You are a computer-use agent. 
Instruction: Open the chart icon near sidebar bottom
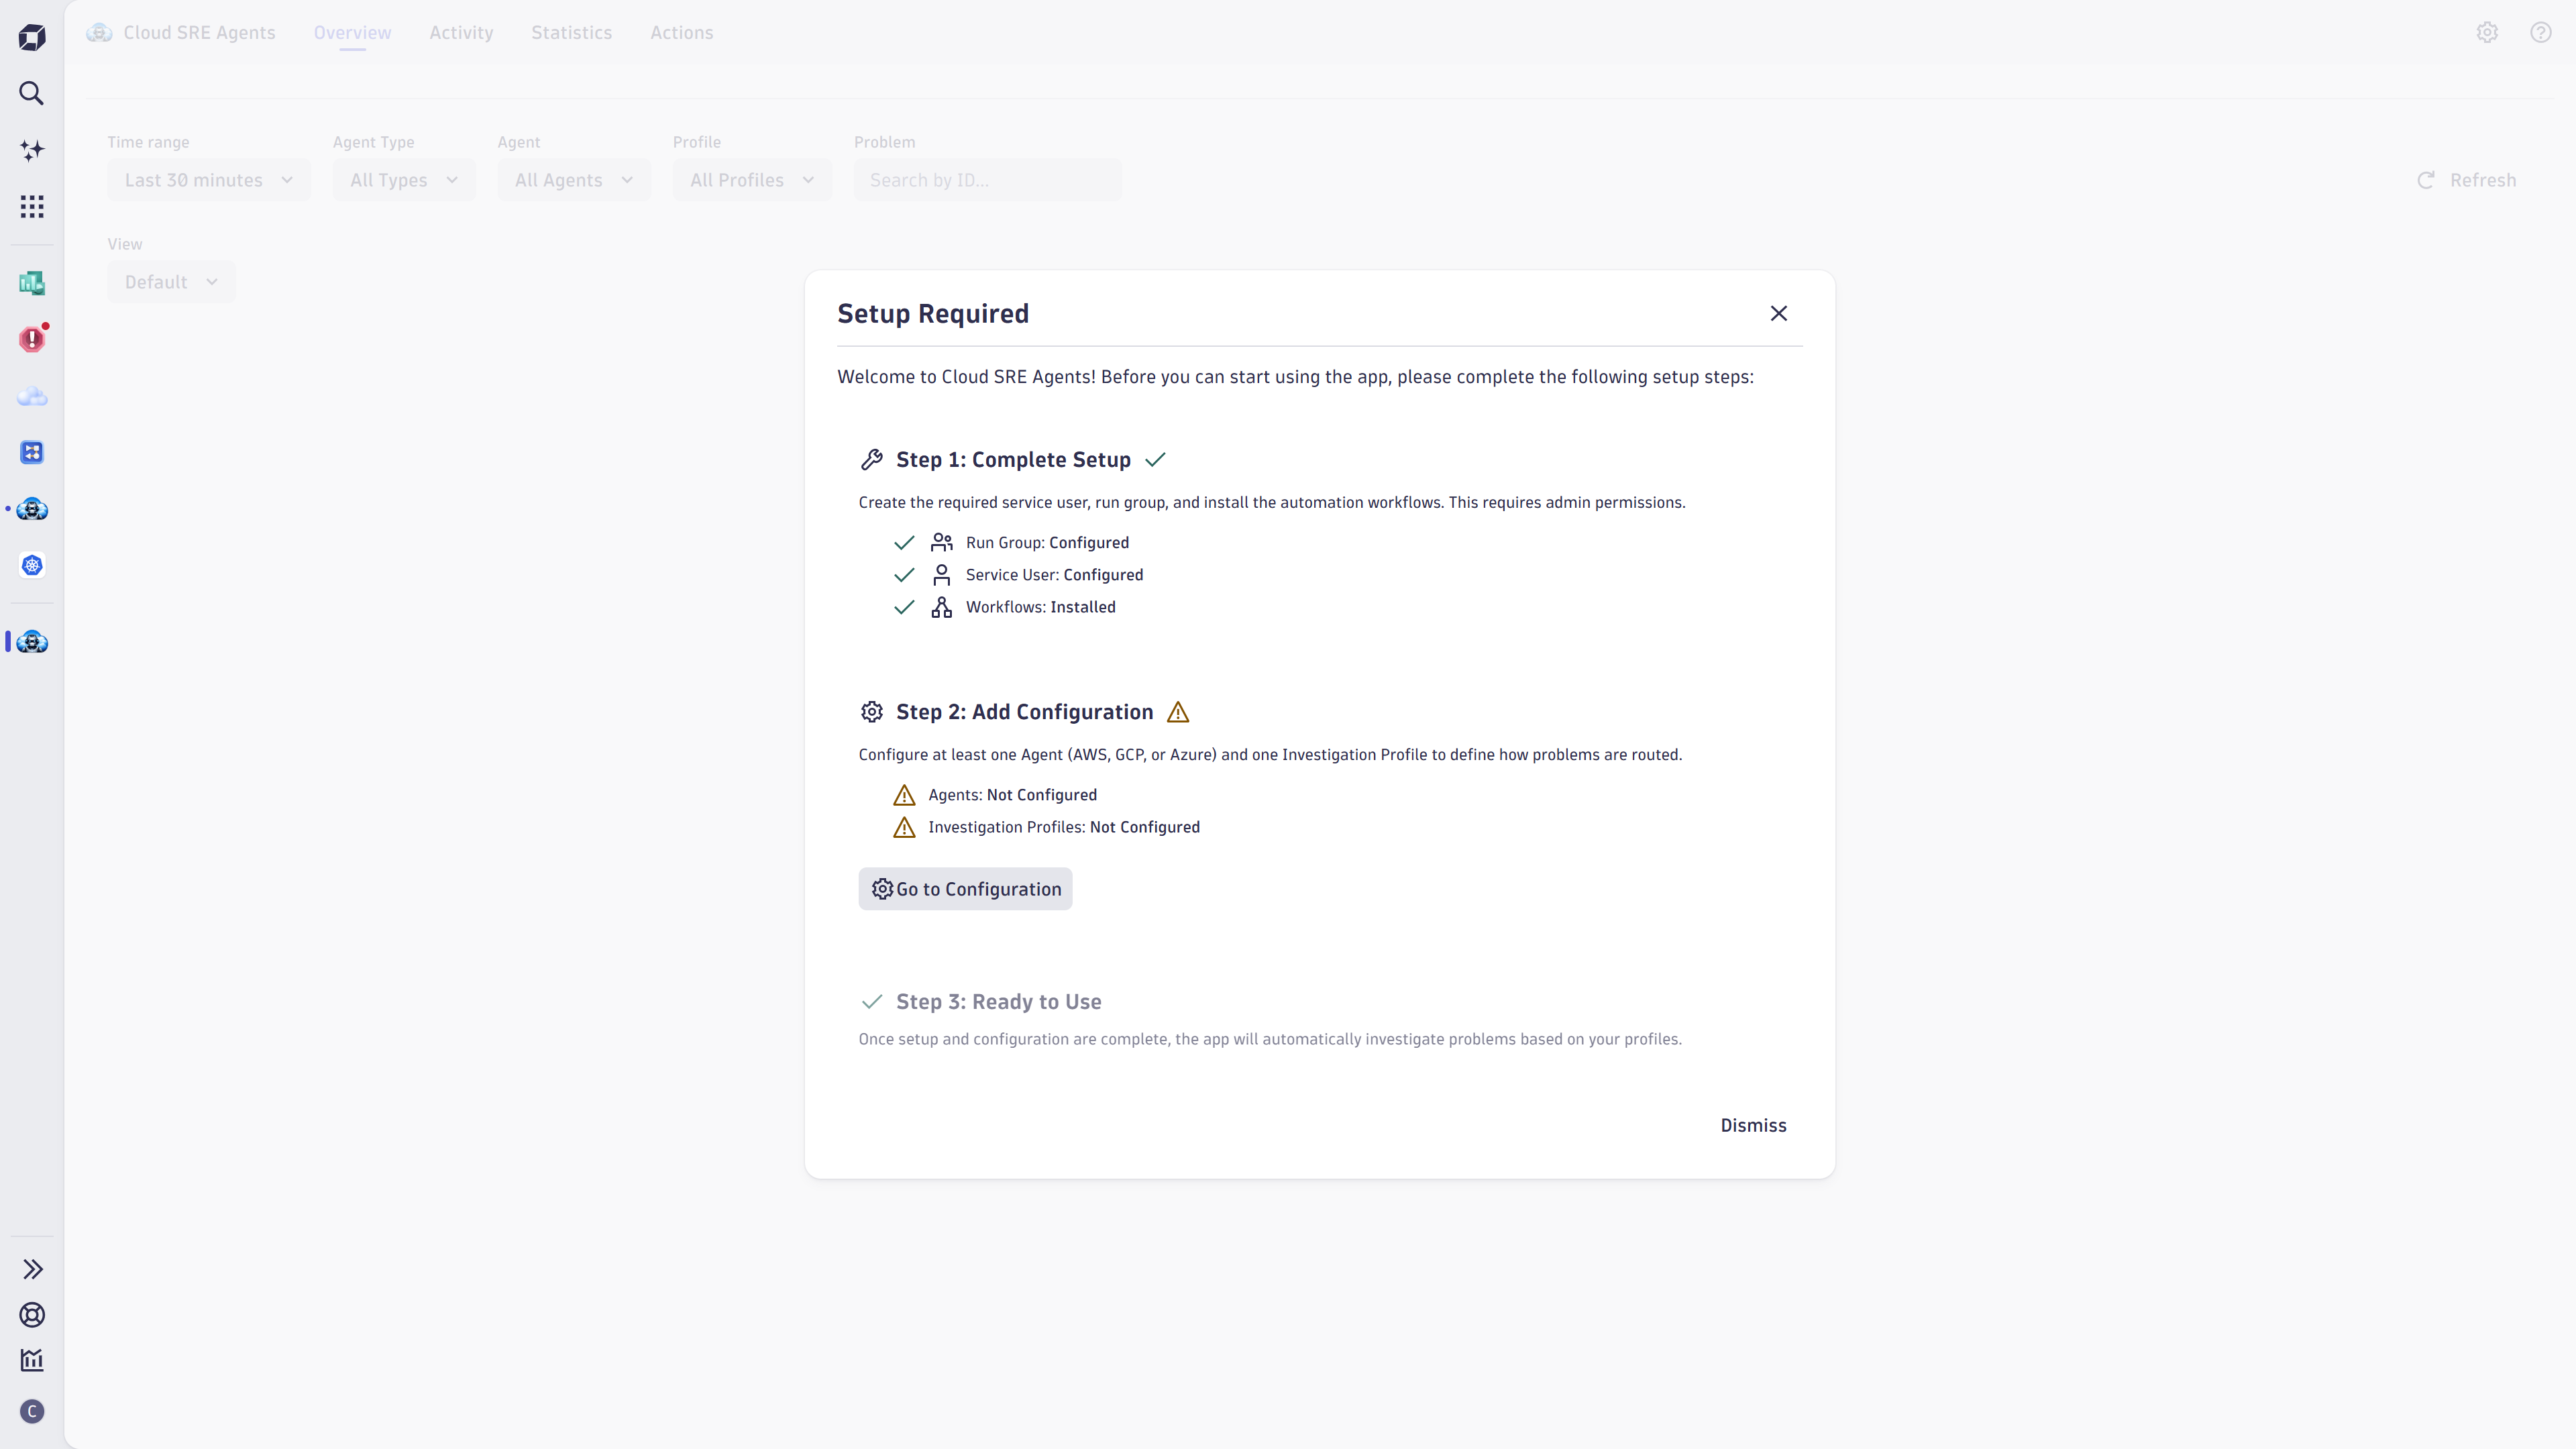[32, 1360]
